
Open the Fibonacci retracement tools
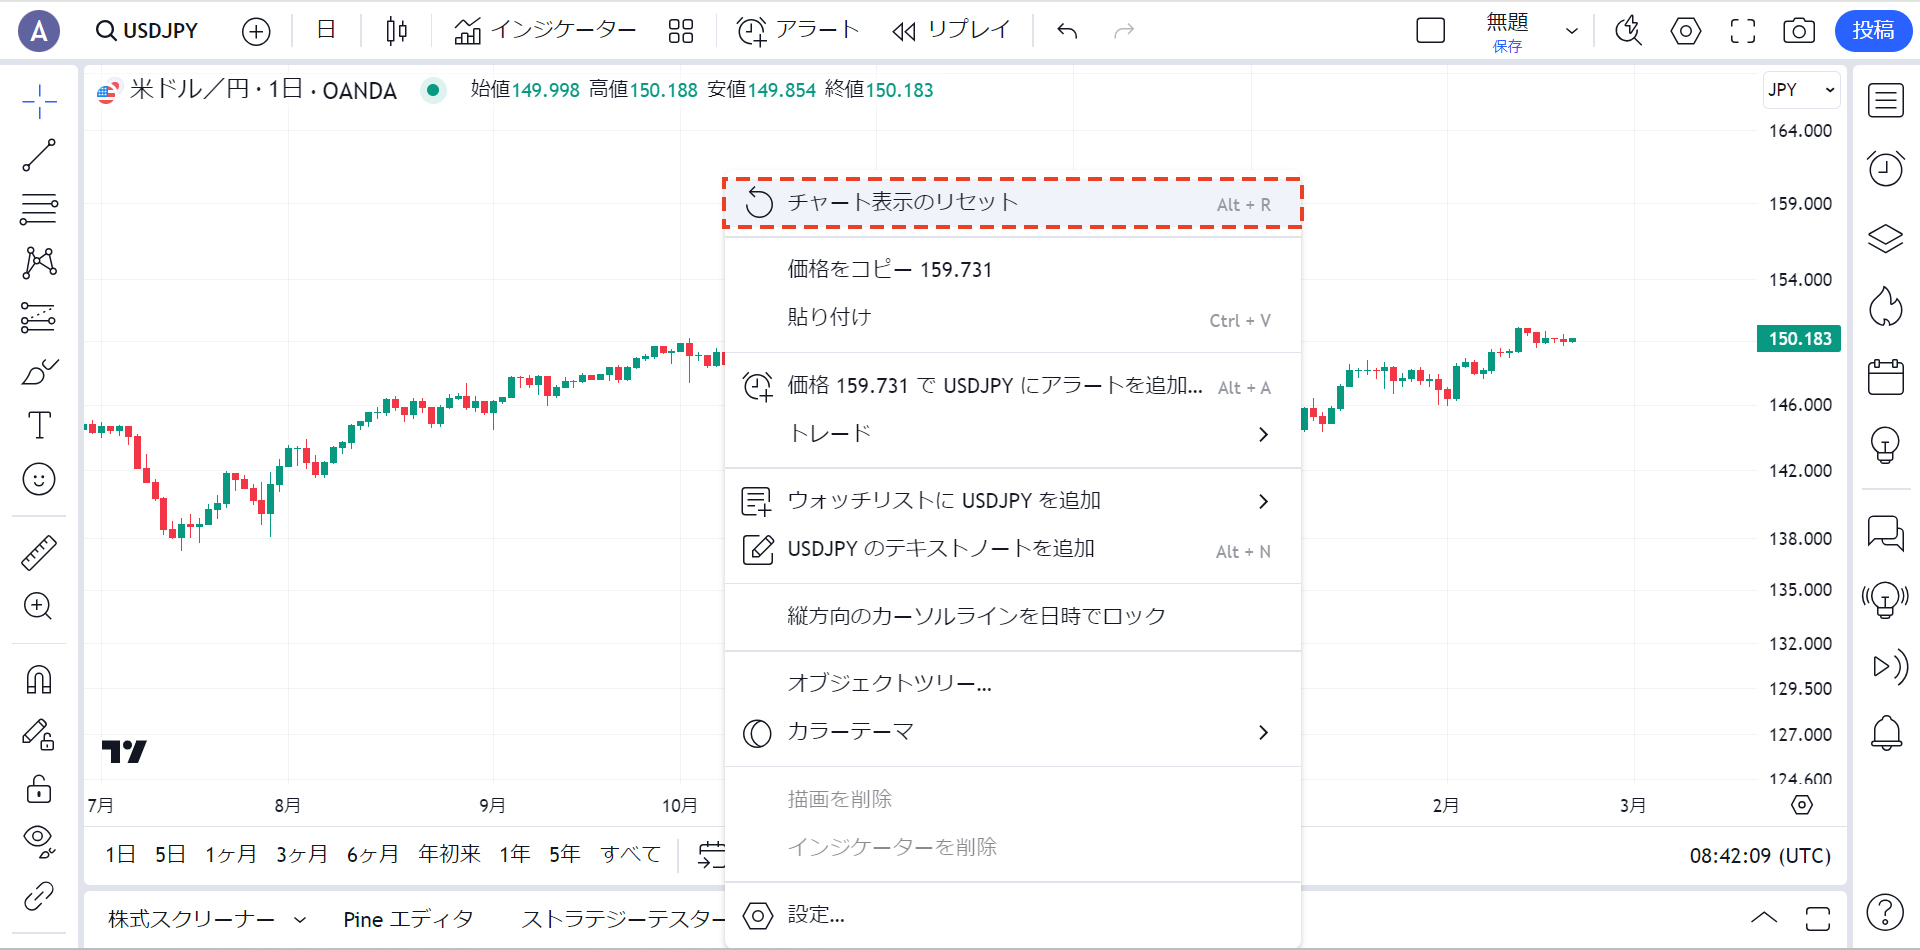point(39,209)
